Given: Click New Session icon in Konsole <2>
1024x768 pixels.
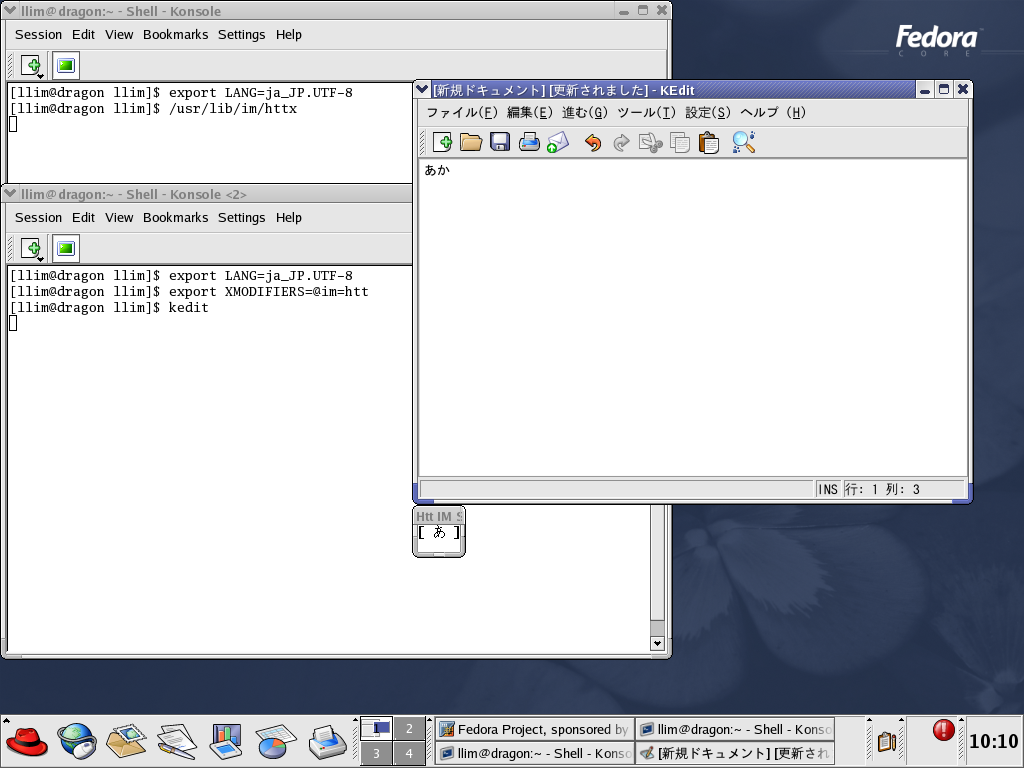Looking at the screenshot, I should pyautogui.click(x=32, y=248).
